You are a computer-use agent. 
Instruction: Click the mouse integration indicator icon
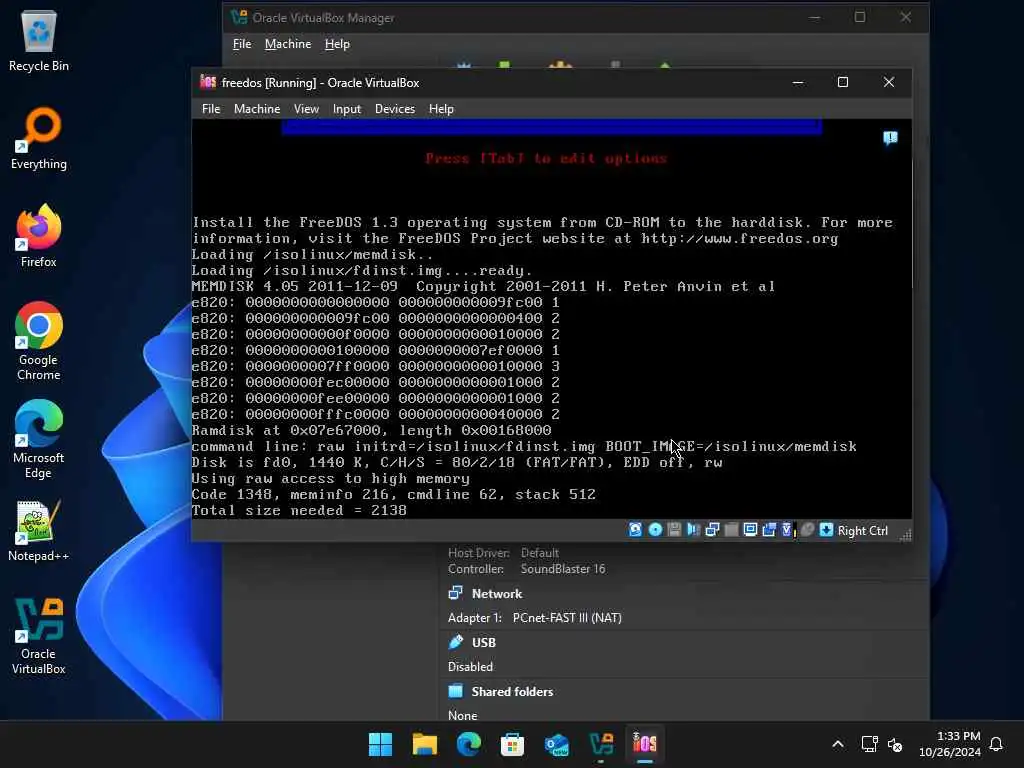tap(807, 530)
